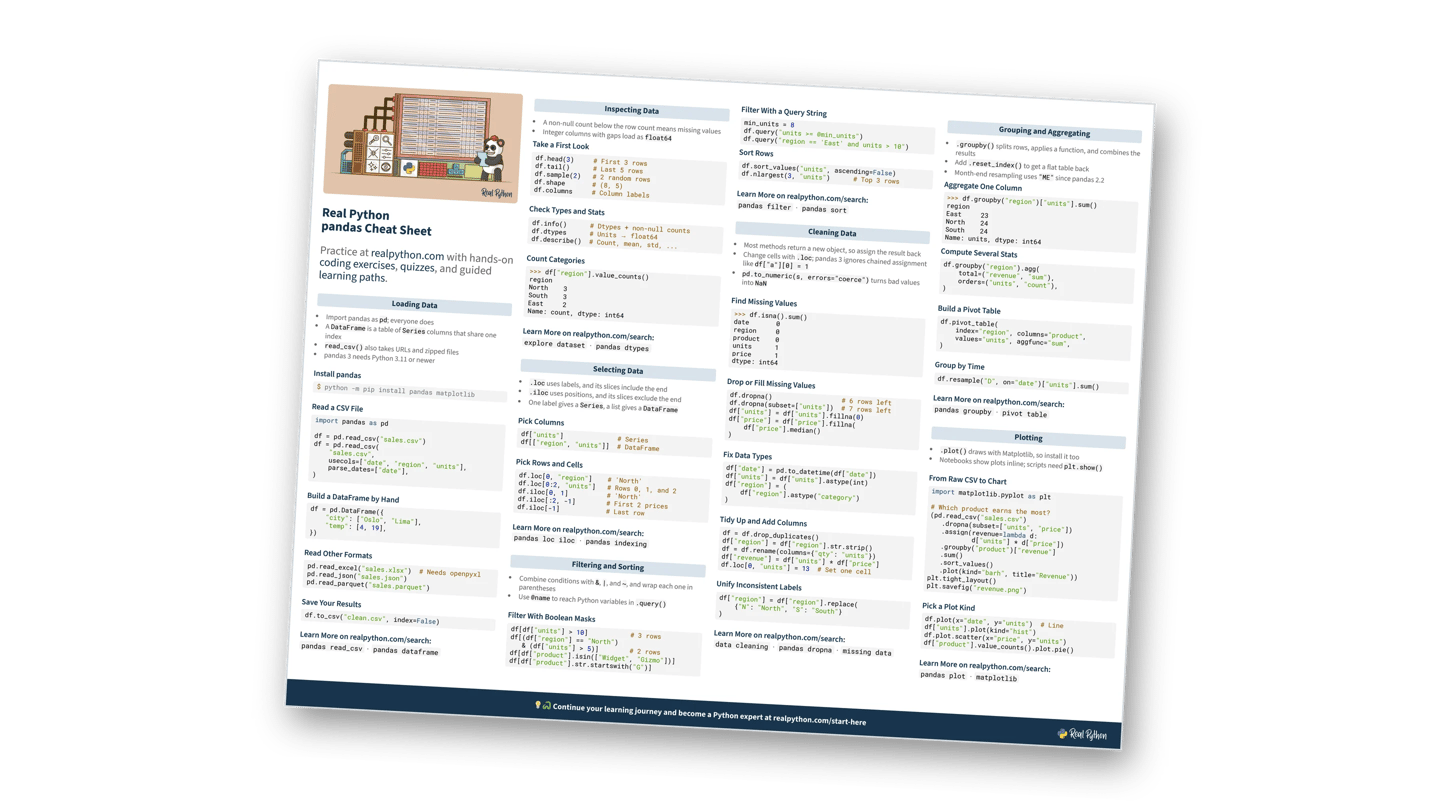The width and height of the screenshot is (1440, 810).
Task: Click the "Plotting" section header
Action: click(1028, 438)
